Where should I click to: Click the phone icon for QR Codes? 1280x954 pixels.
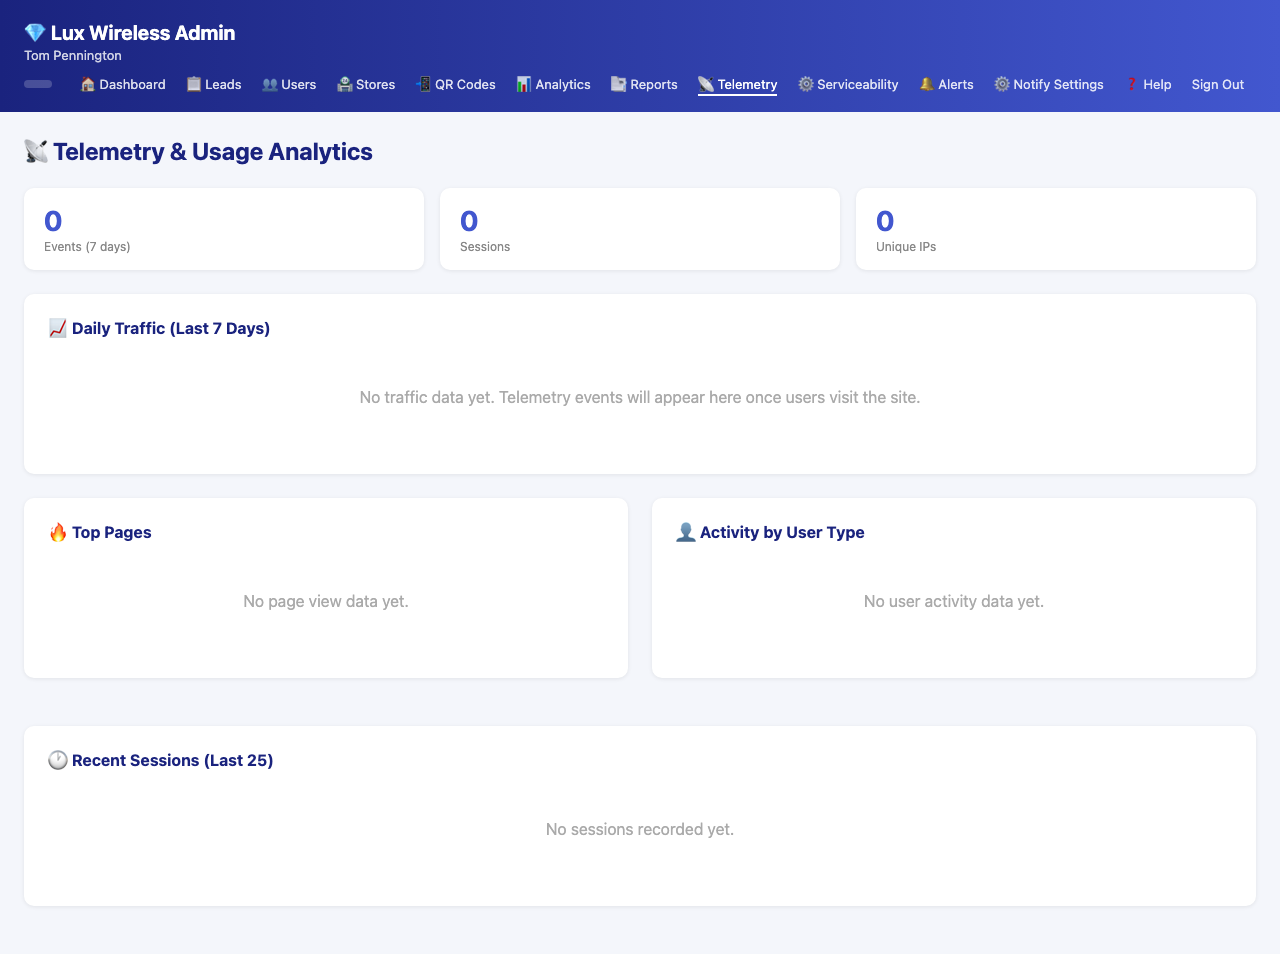pos(424,84)
